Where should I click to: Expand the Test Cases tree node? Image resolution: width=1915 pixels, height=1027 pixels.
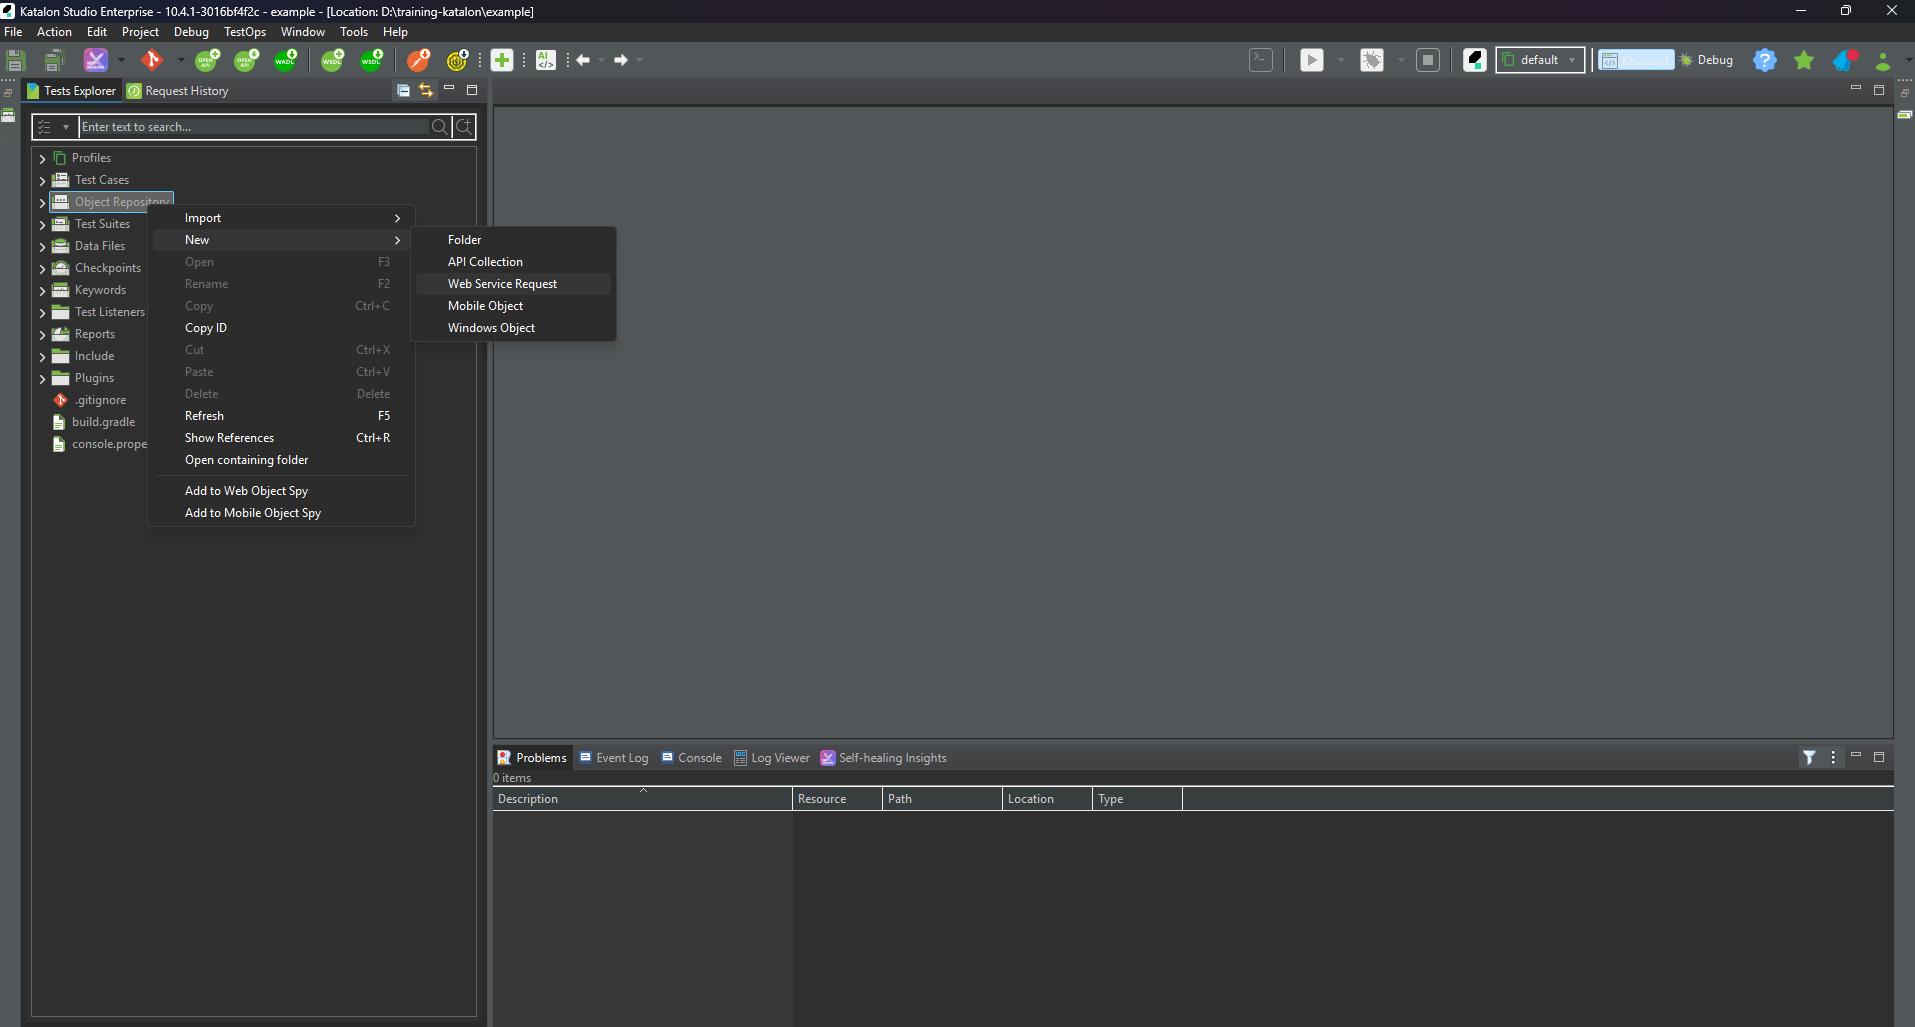(x=42, y=181)
